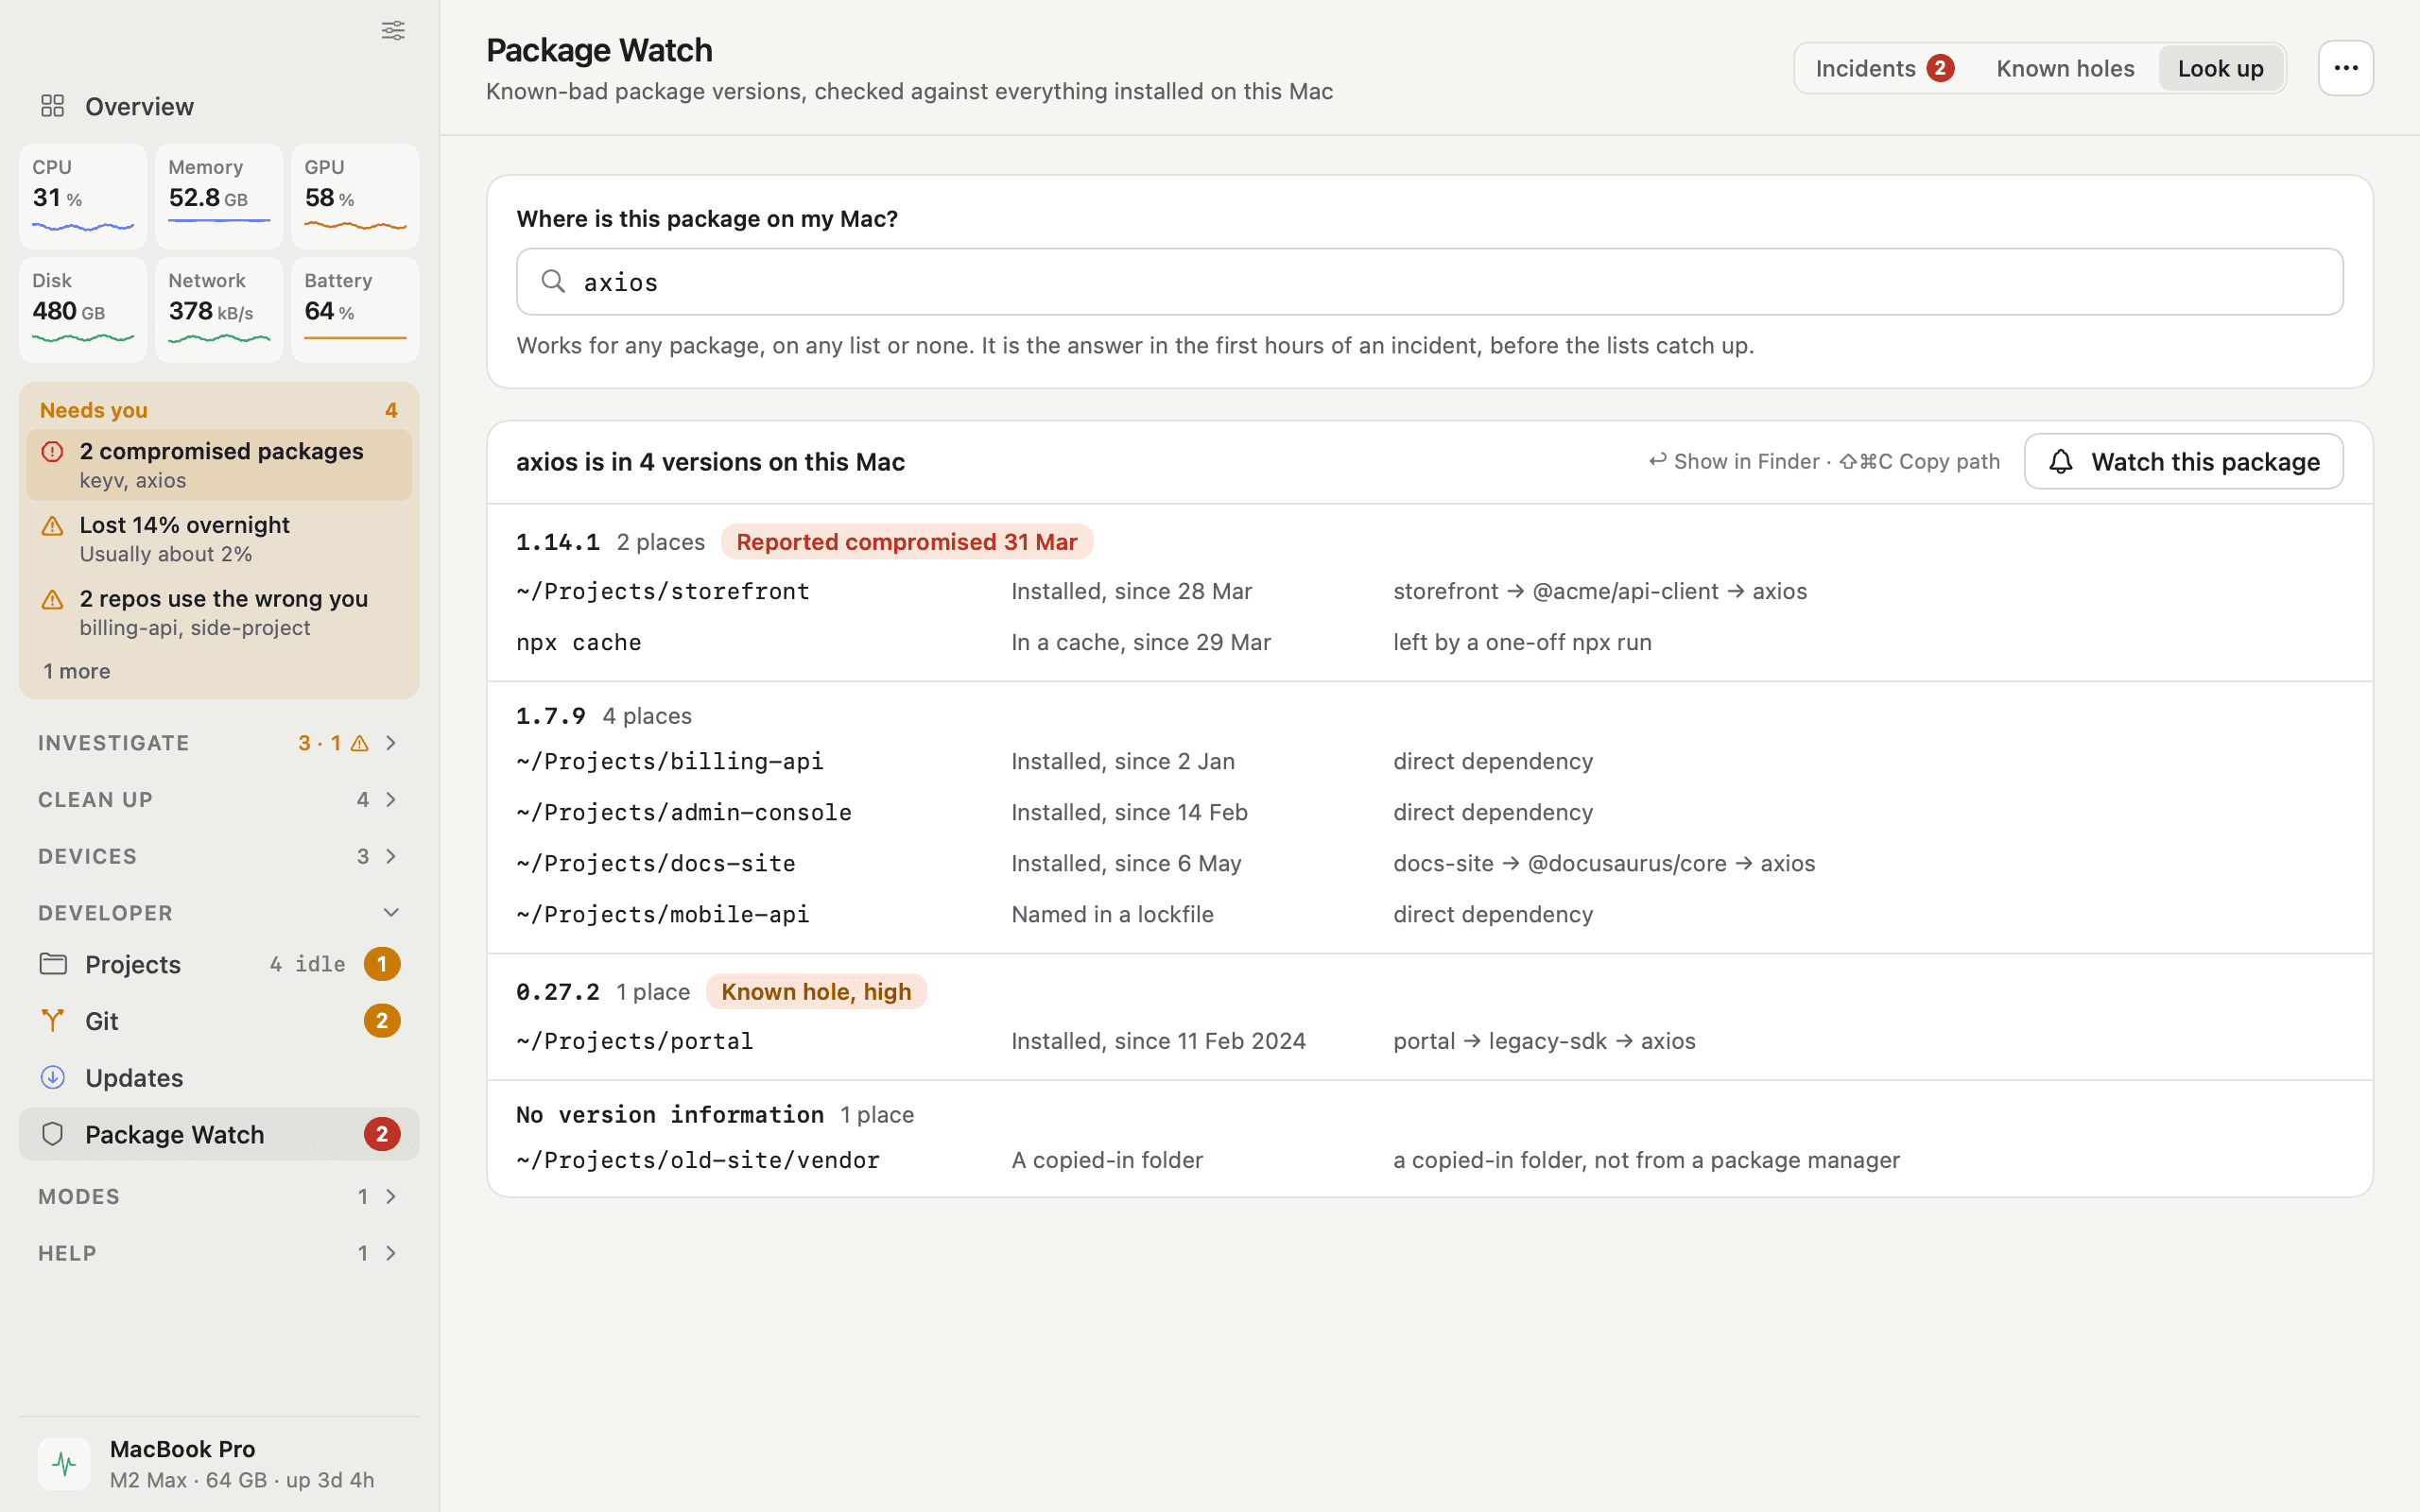Open the Battery stat card
This screenshot has width=2420, height=1512.
point(355,309)
